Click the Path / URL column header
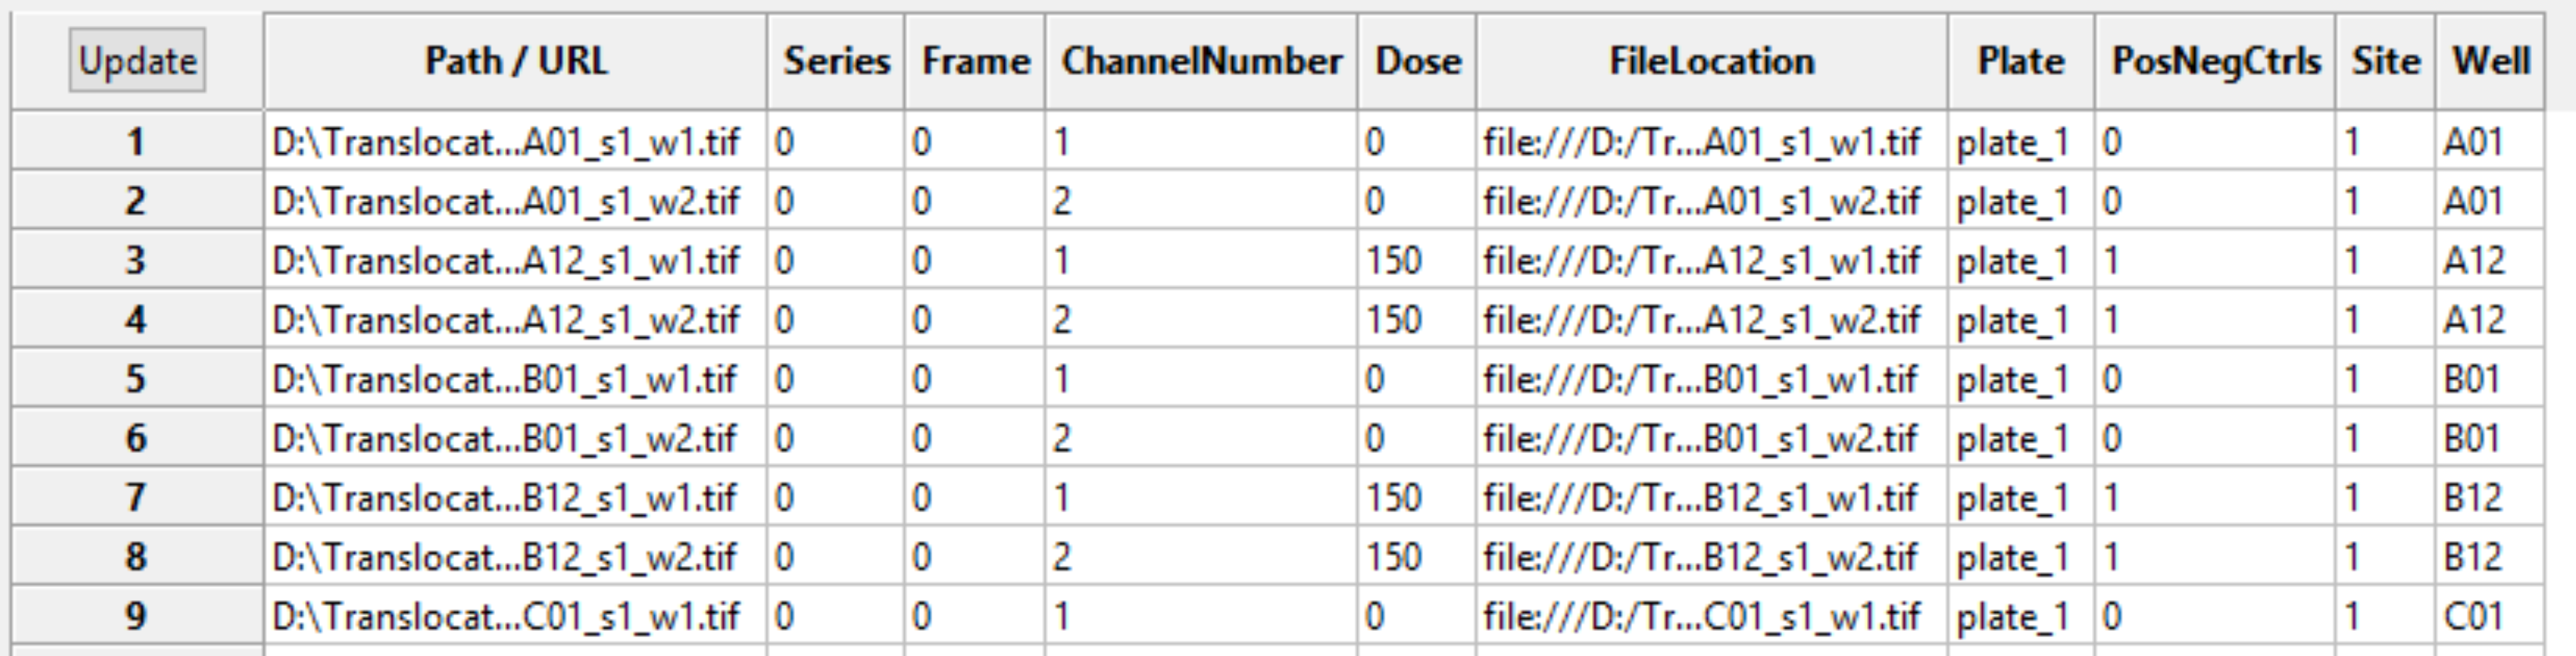 coord(515,61)
